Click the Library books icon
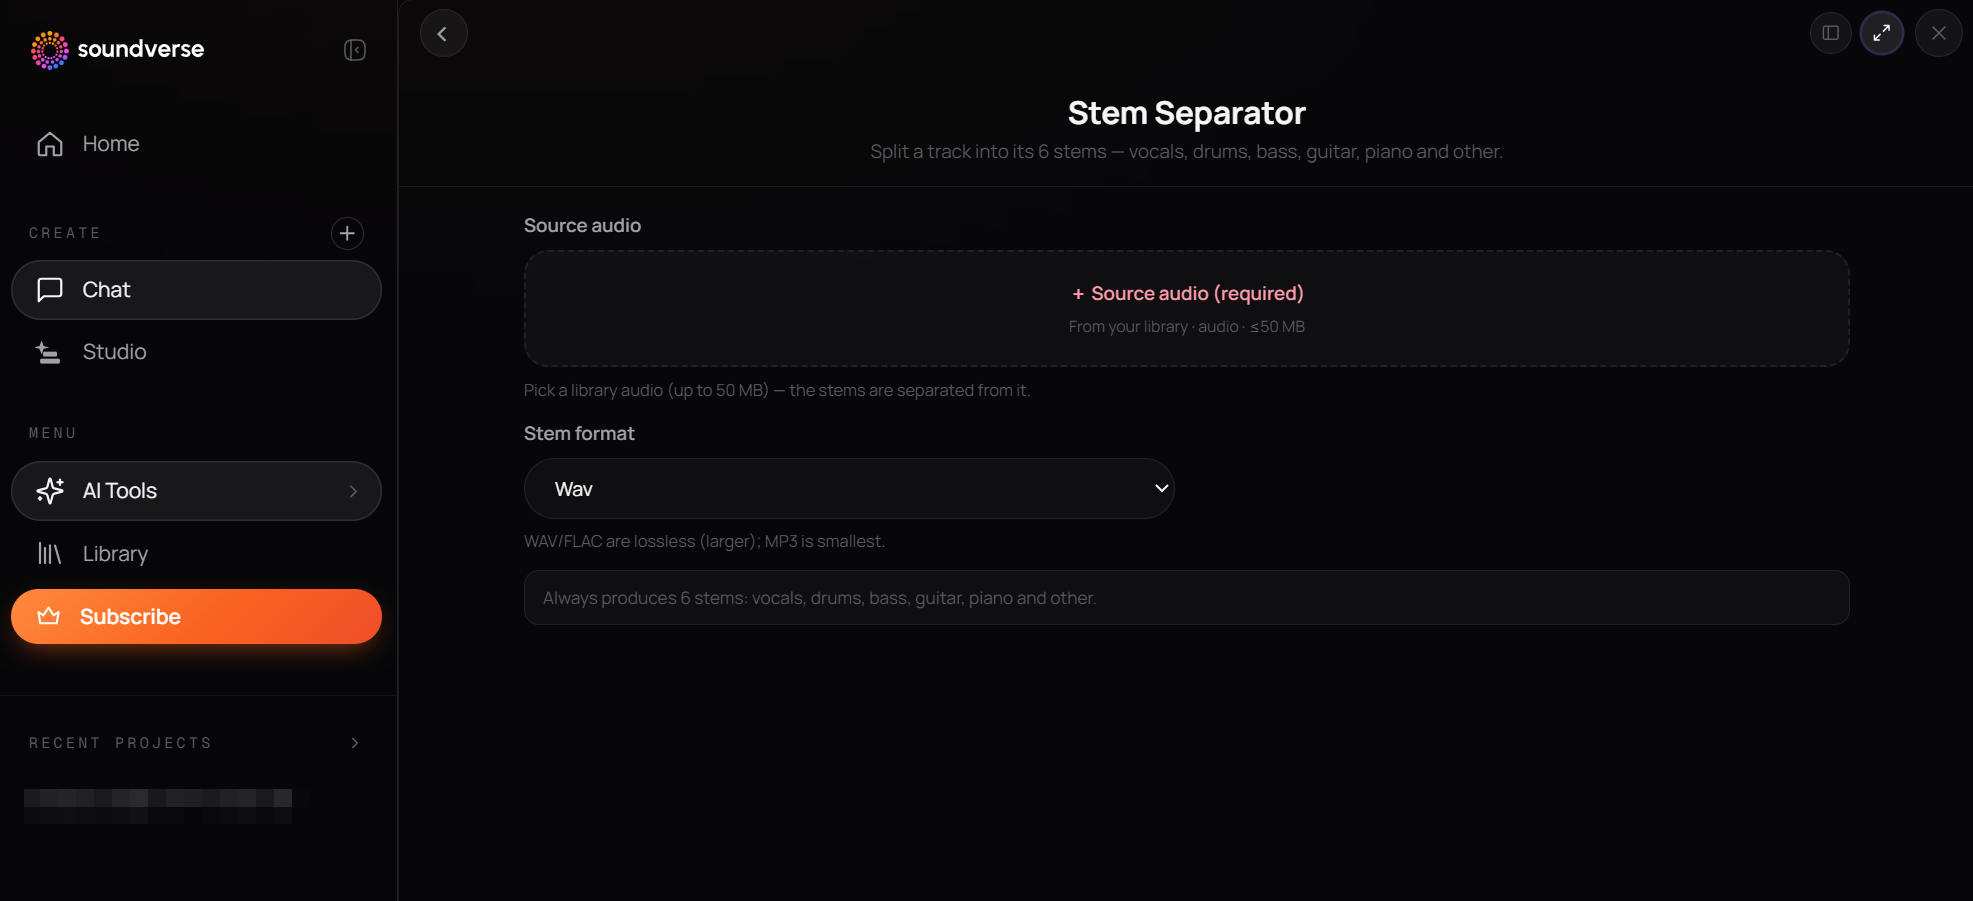Viewport: 1973px width, 901px height. tap(50, 553)
